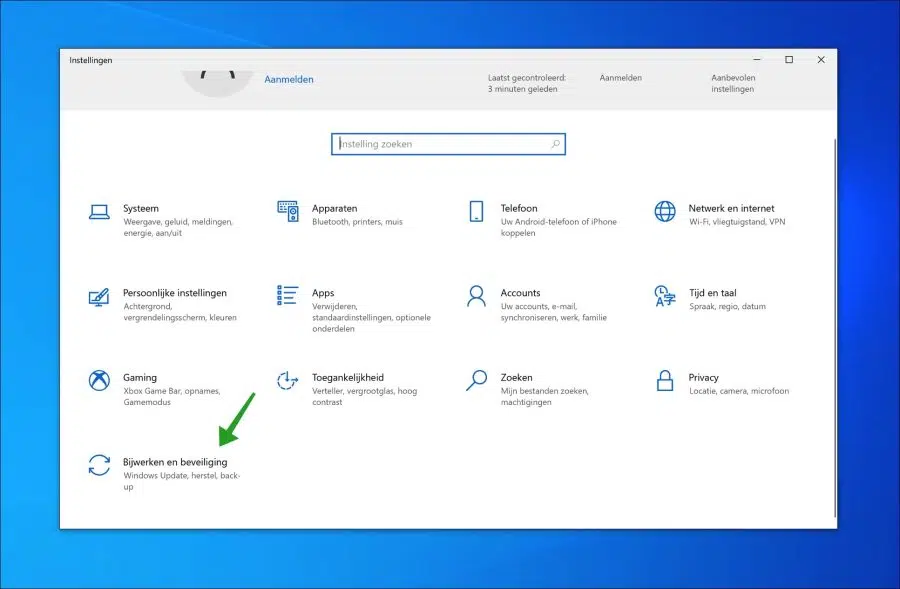Viewport: 900px width, 589px height.
Task: Open the Gaming Xbox icon
Action: tap(99, 380)
